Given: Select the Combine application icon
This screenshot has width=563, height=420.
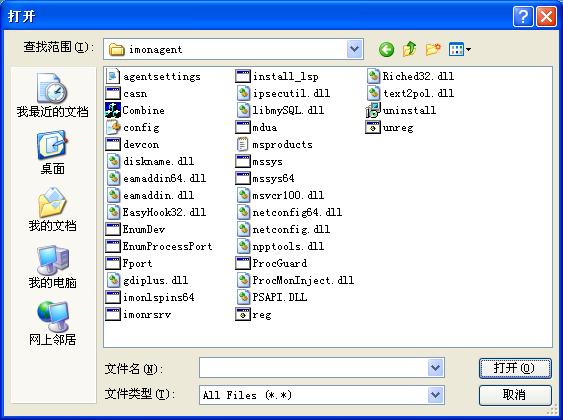Looking at the screenshot, I should tap(113, 110).
